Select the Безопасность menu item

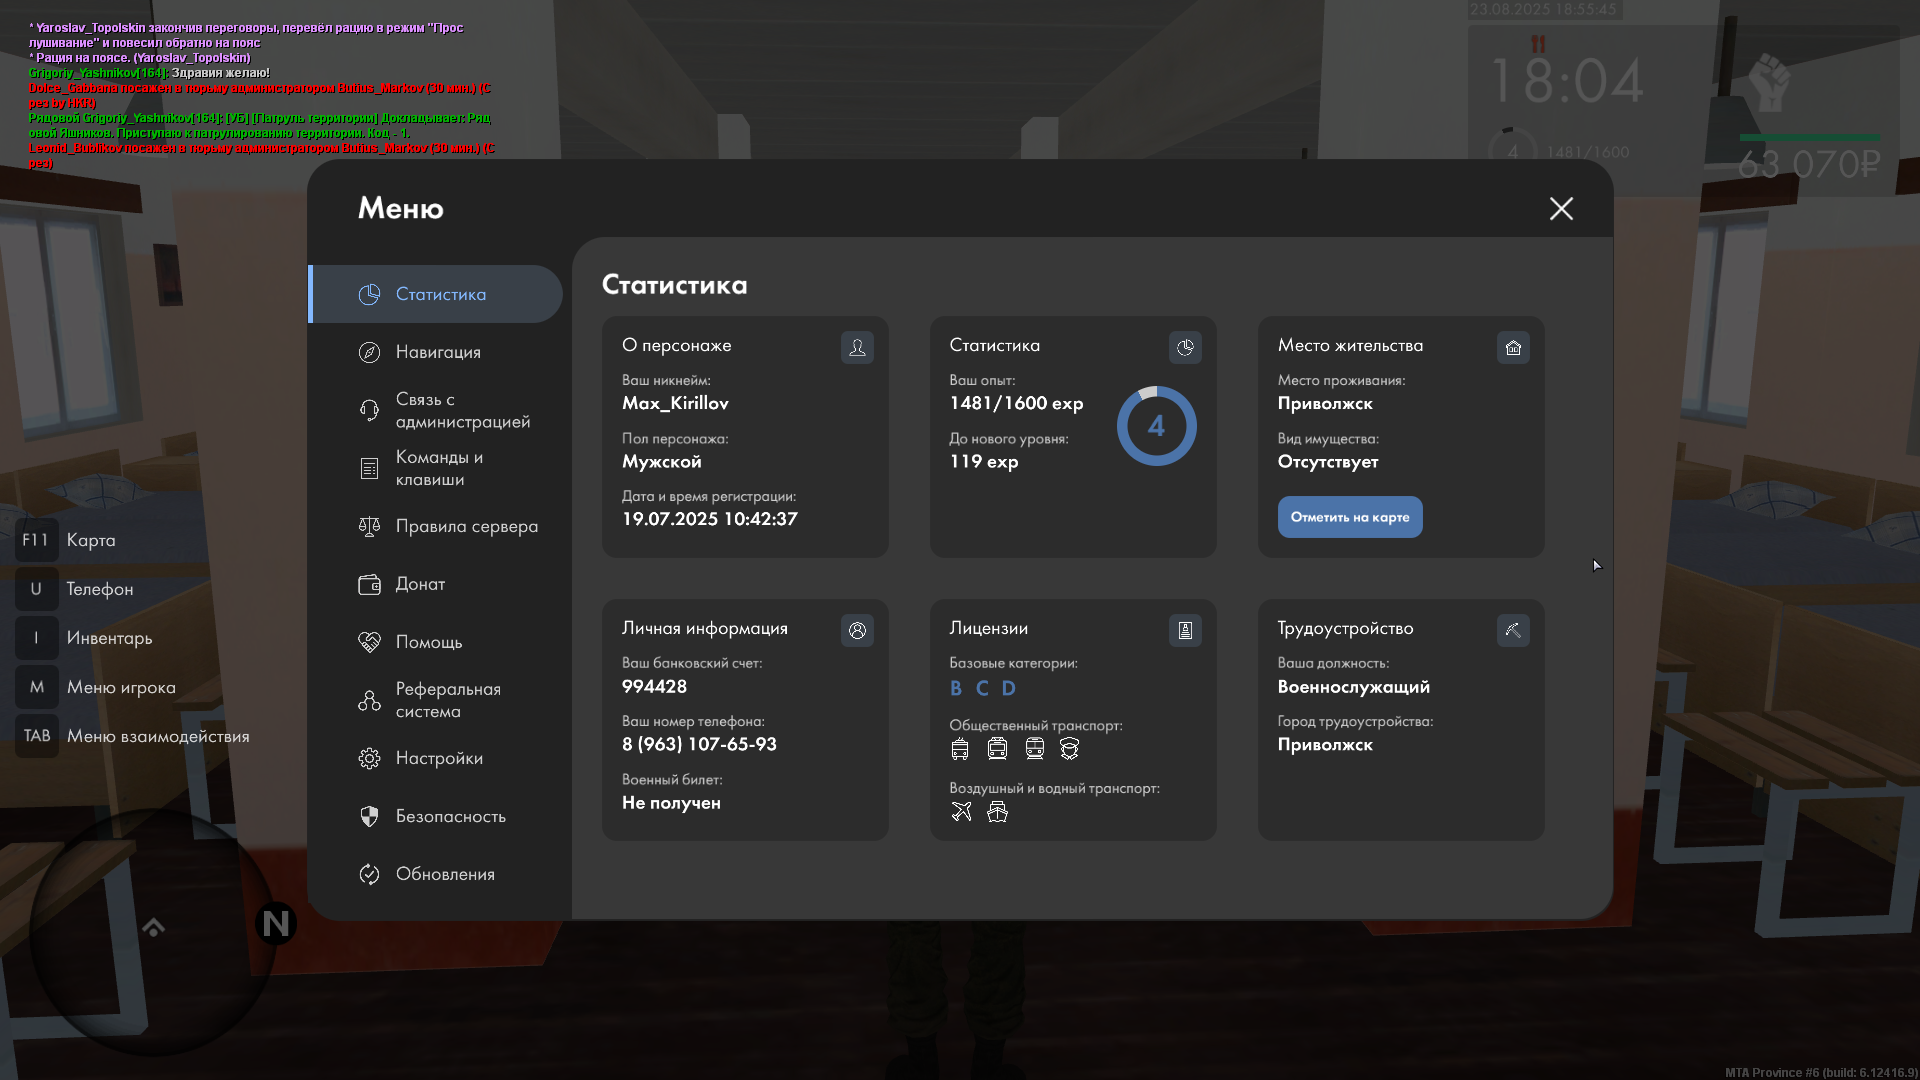[x=450, y=816]
